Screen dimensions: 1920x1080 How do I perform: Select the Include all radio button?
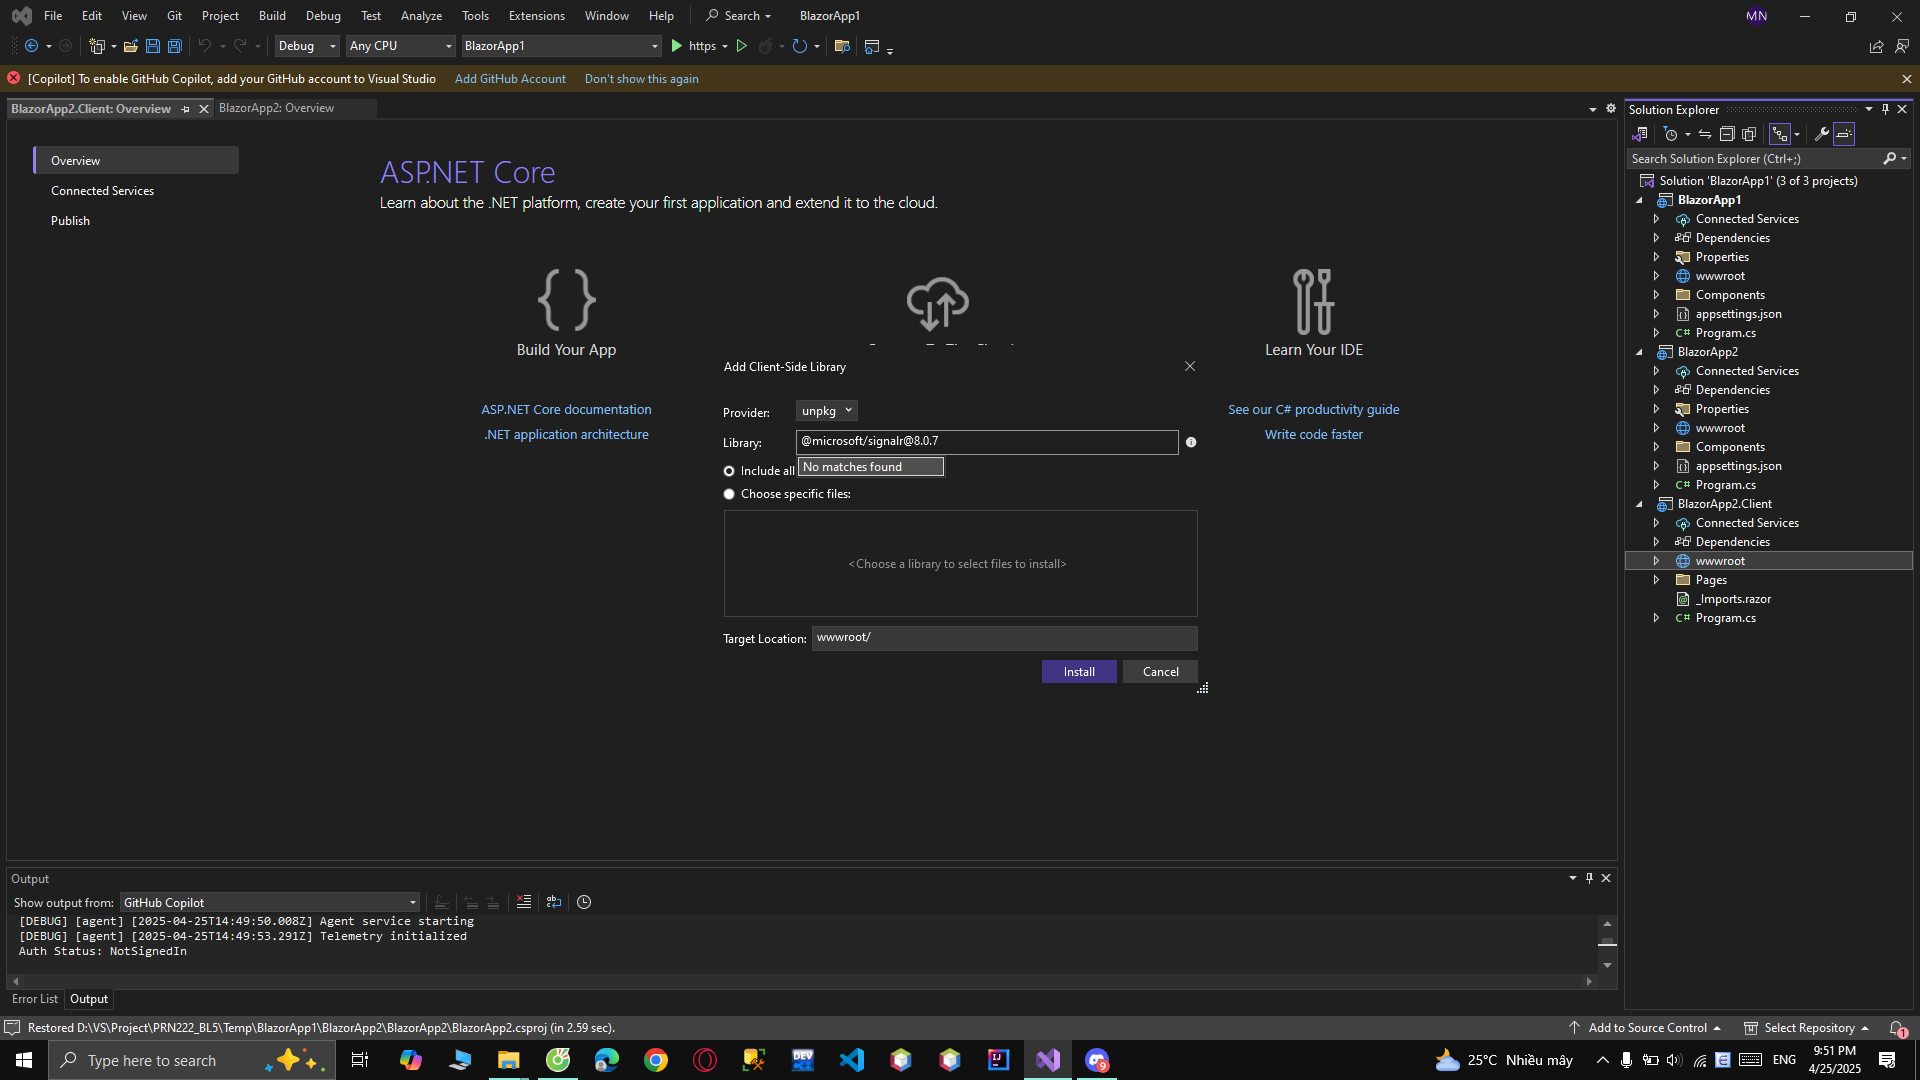[x=729, y=471]
